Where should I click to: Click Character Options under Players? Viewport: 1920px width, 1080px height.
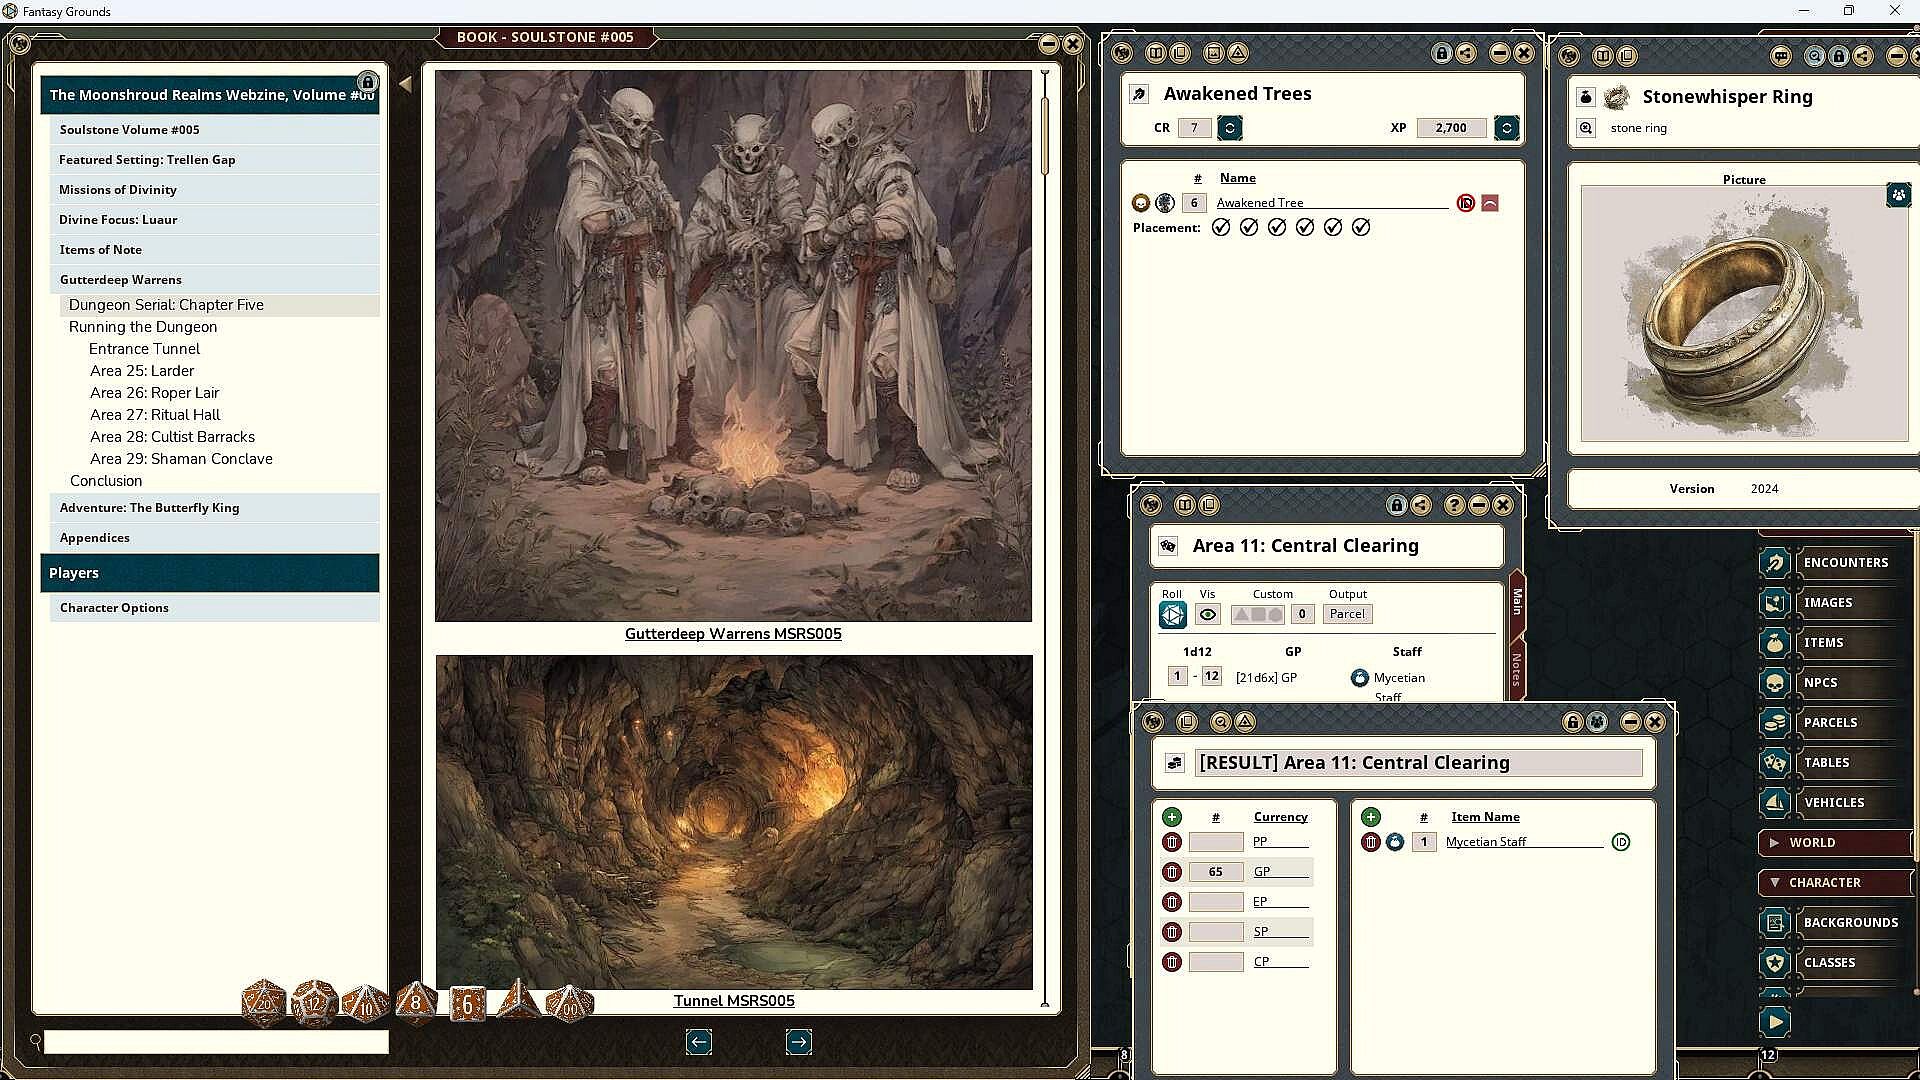point(214,608)
